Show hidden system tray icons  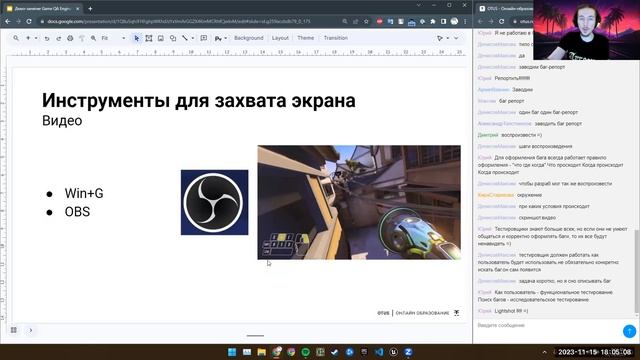coord(544,352)
